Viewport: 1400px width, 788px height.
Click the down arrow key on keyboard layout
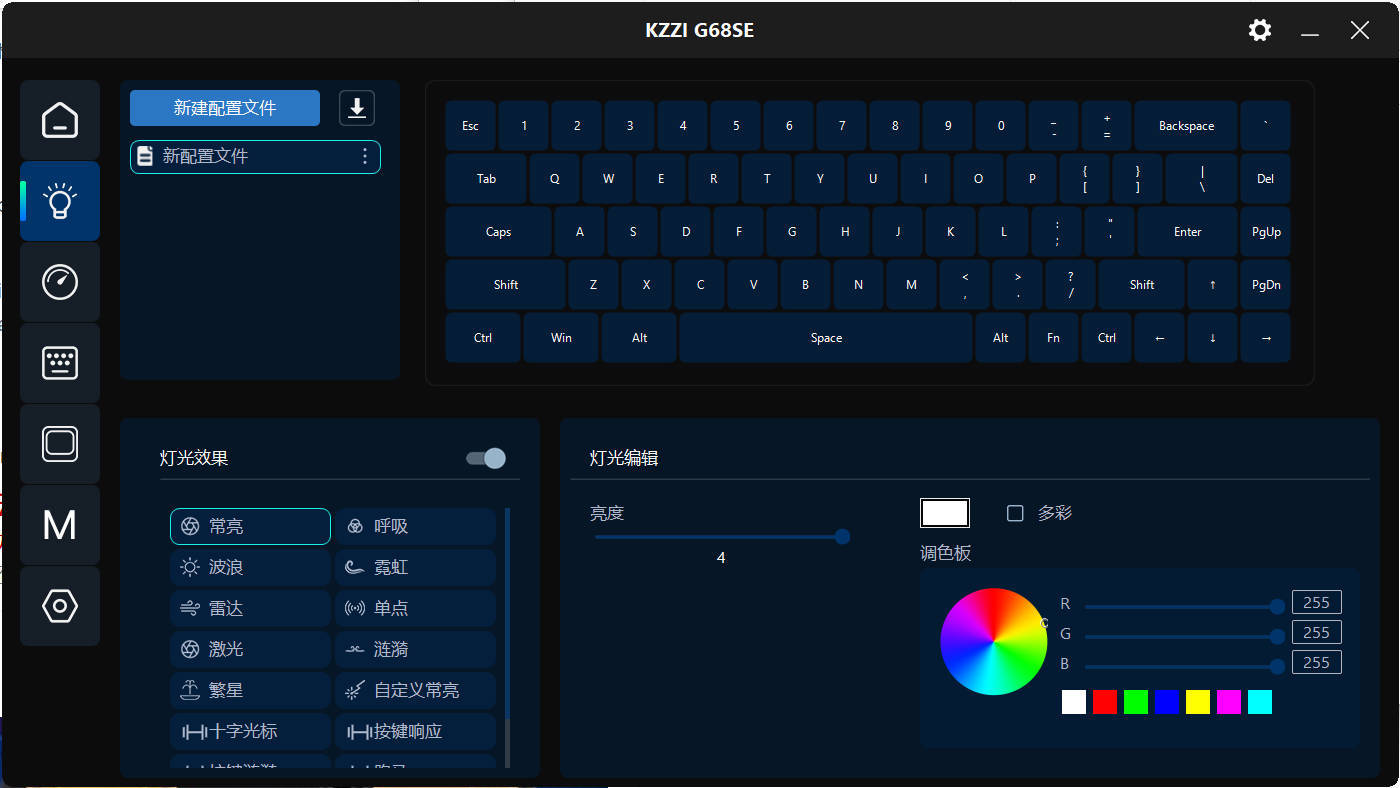tap(1213, 338)
